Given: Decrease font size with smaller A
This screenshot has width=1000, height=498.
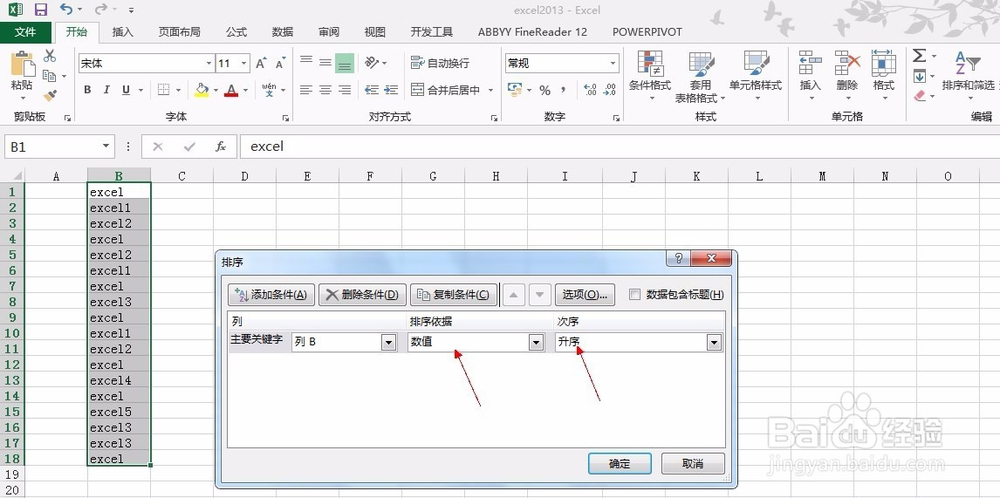Looking at the screenshot, I should [280, 63].
